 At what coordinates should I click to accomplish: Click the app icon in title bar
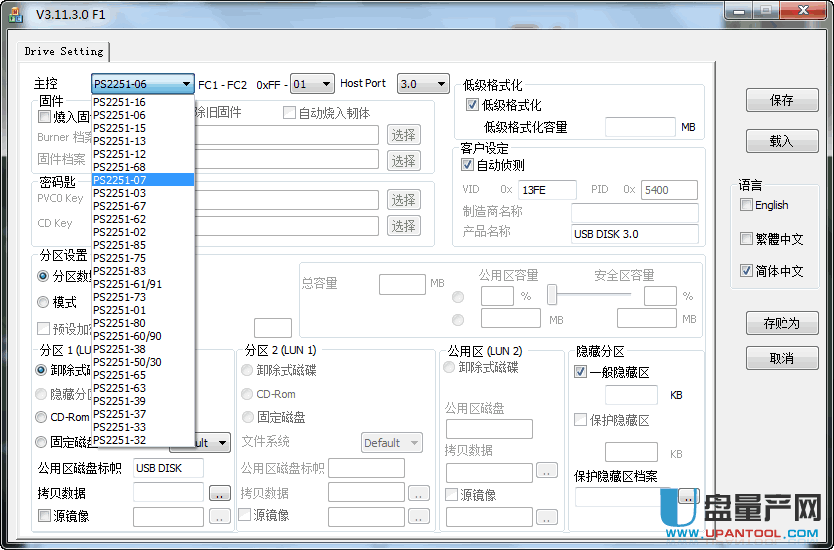(x=16, y=14)
